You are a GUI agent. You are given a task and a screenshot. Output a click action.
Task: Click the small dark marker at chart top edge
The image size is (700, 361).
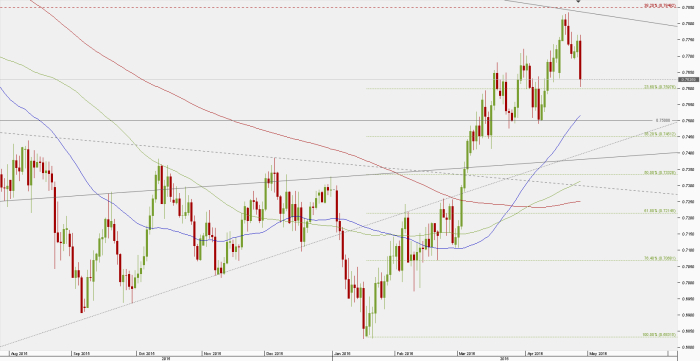coord(579,1)
